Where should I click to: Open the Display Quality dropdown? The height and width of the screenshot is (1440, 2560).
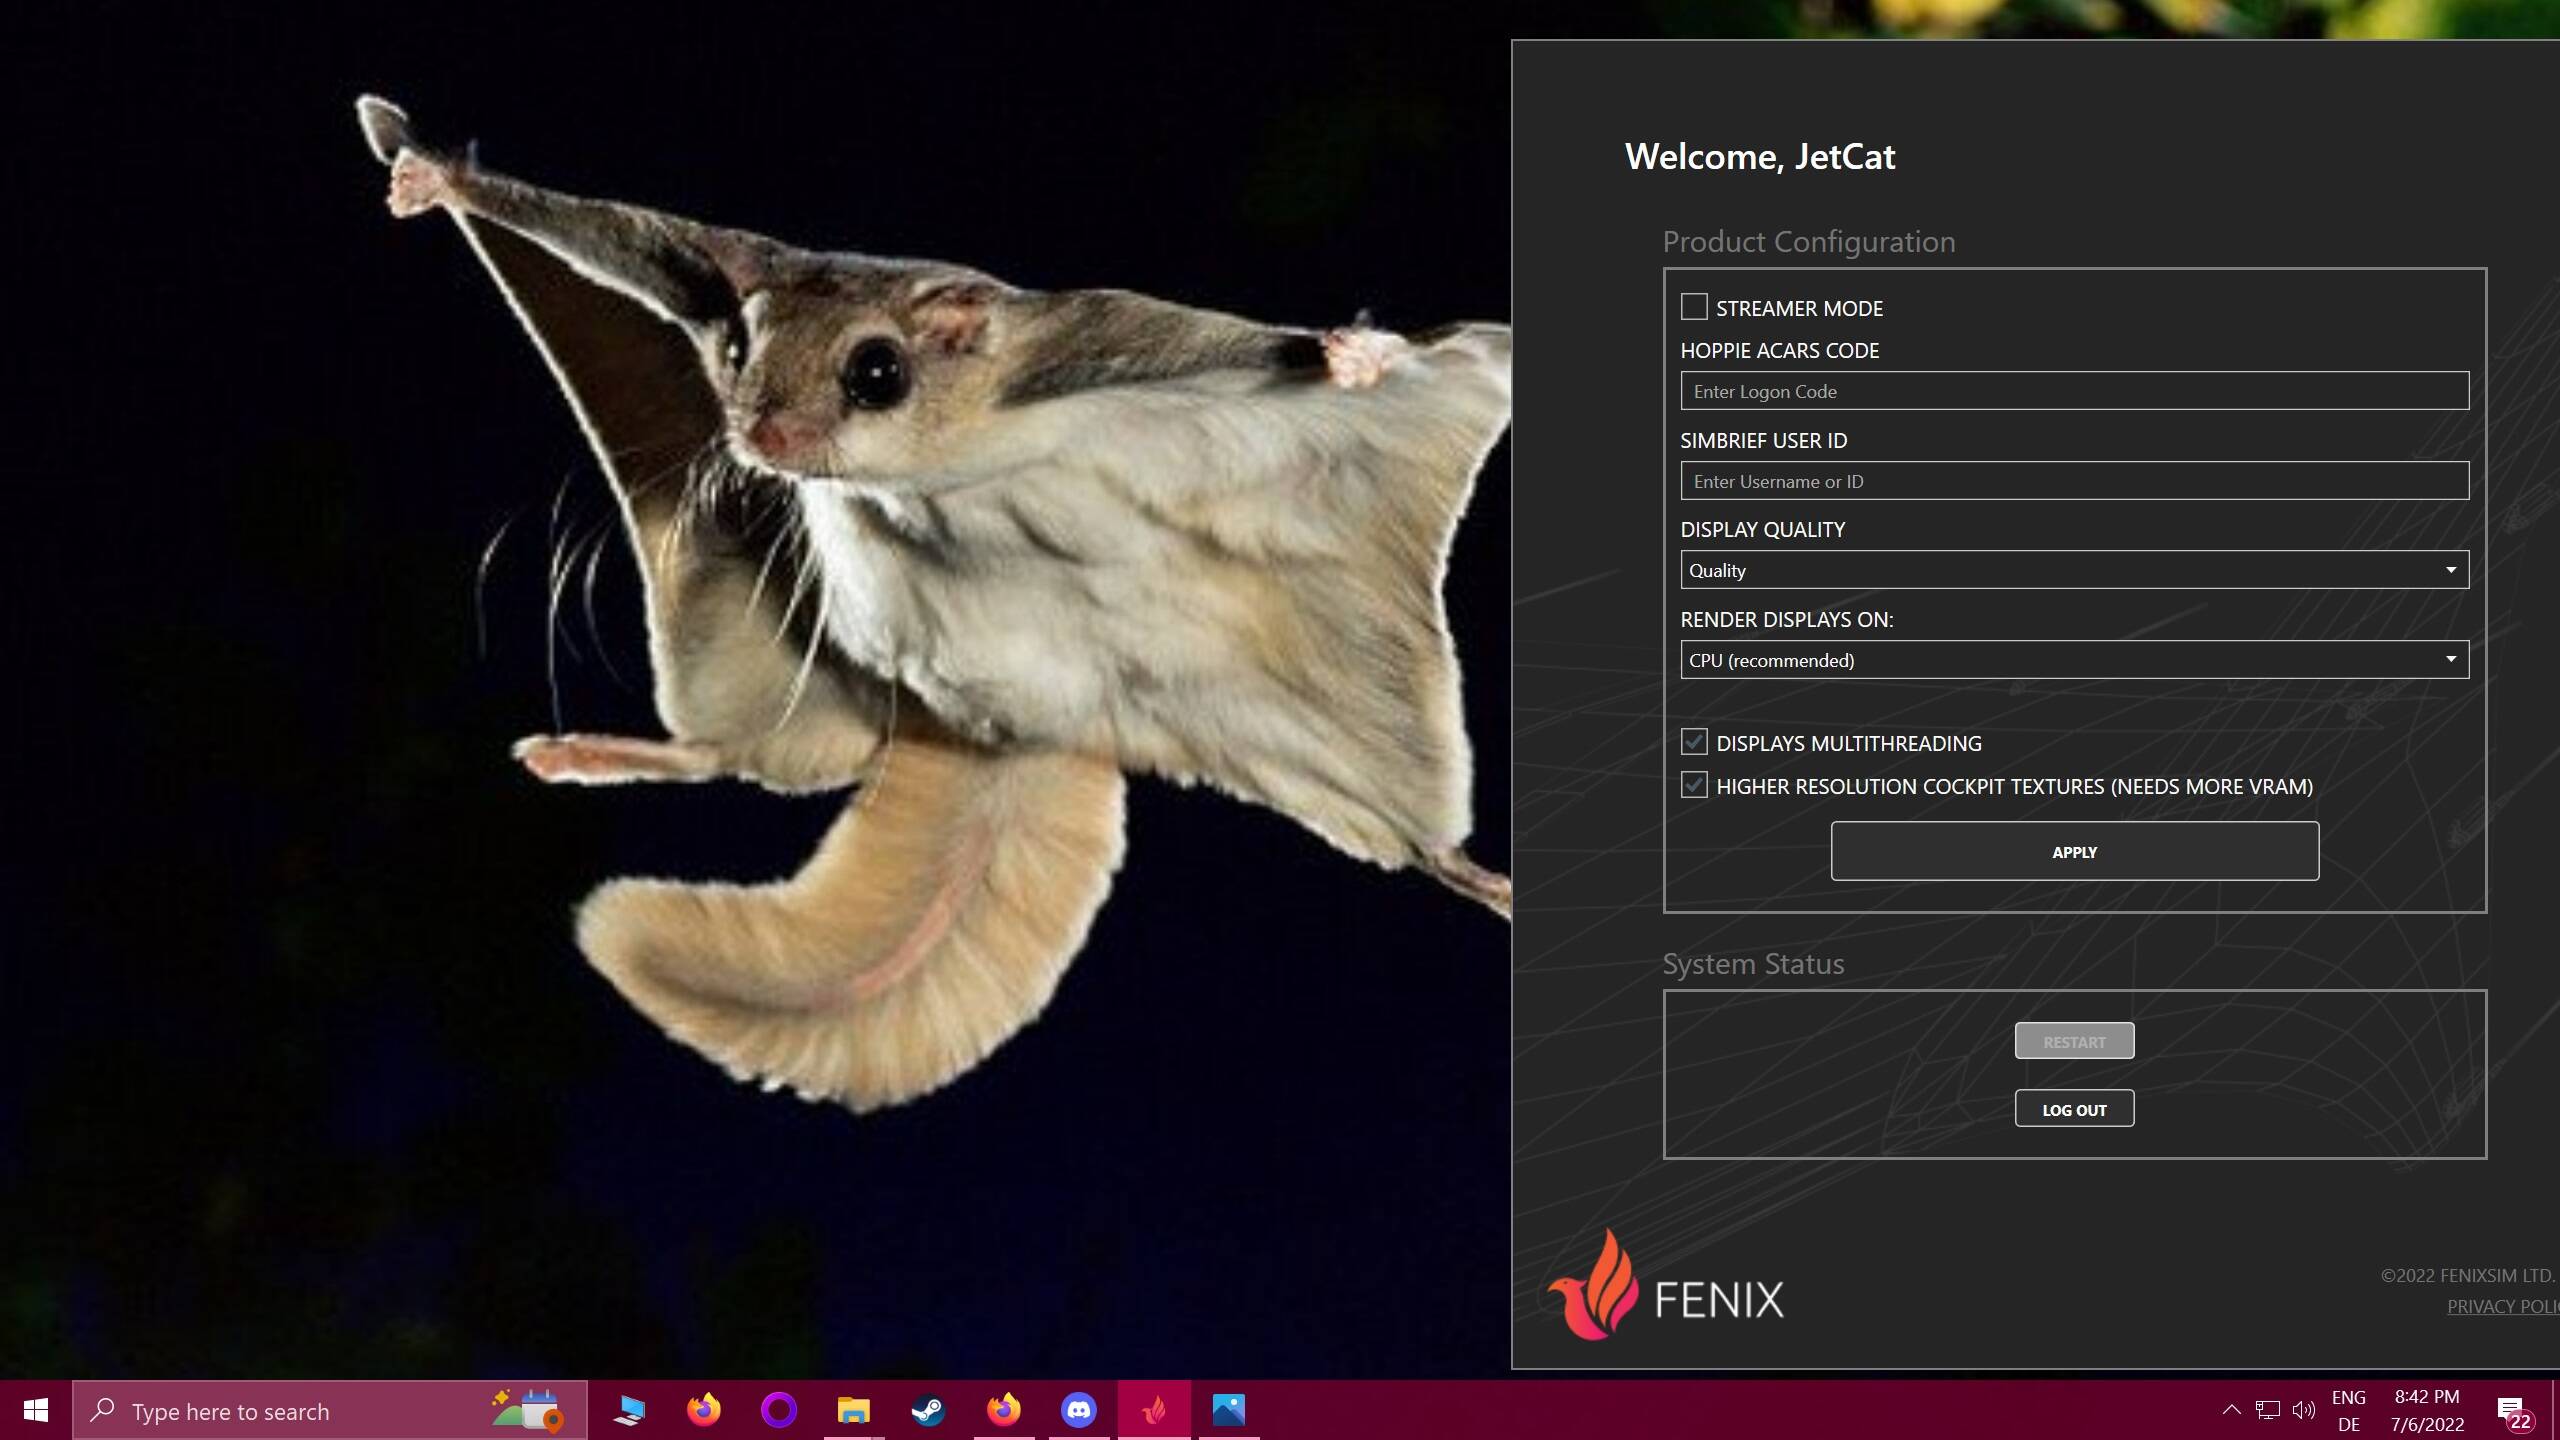(2074, 570)
